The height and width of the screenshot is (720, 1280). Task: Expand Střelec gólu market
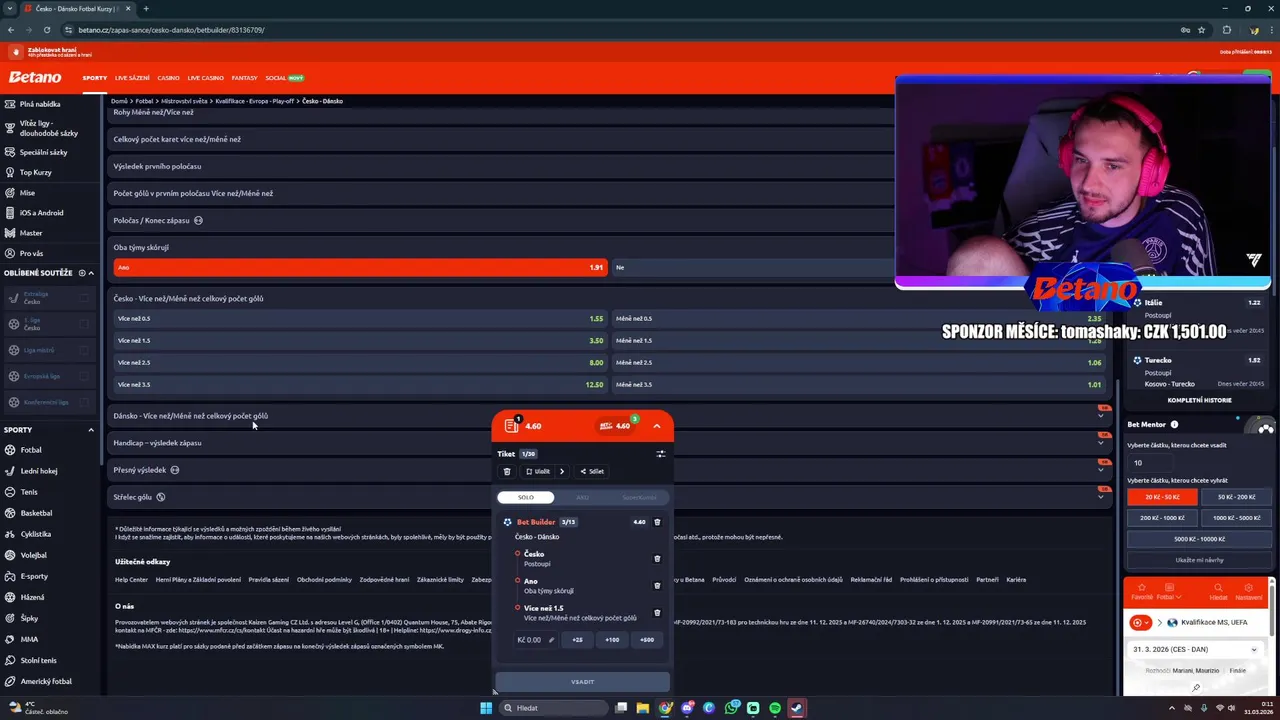point(610,497)
